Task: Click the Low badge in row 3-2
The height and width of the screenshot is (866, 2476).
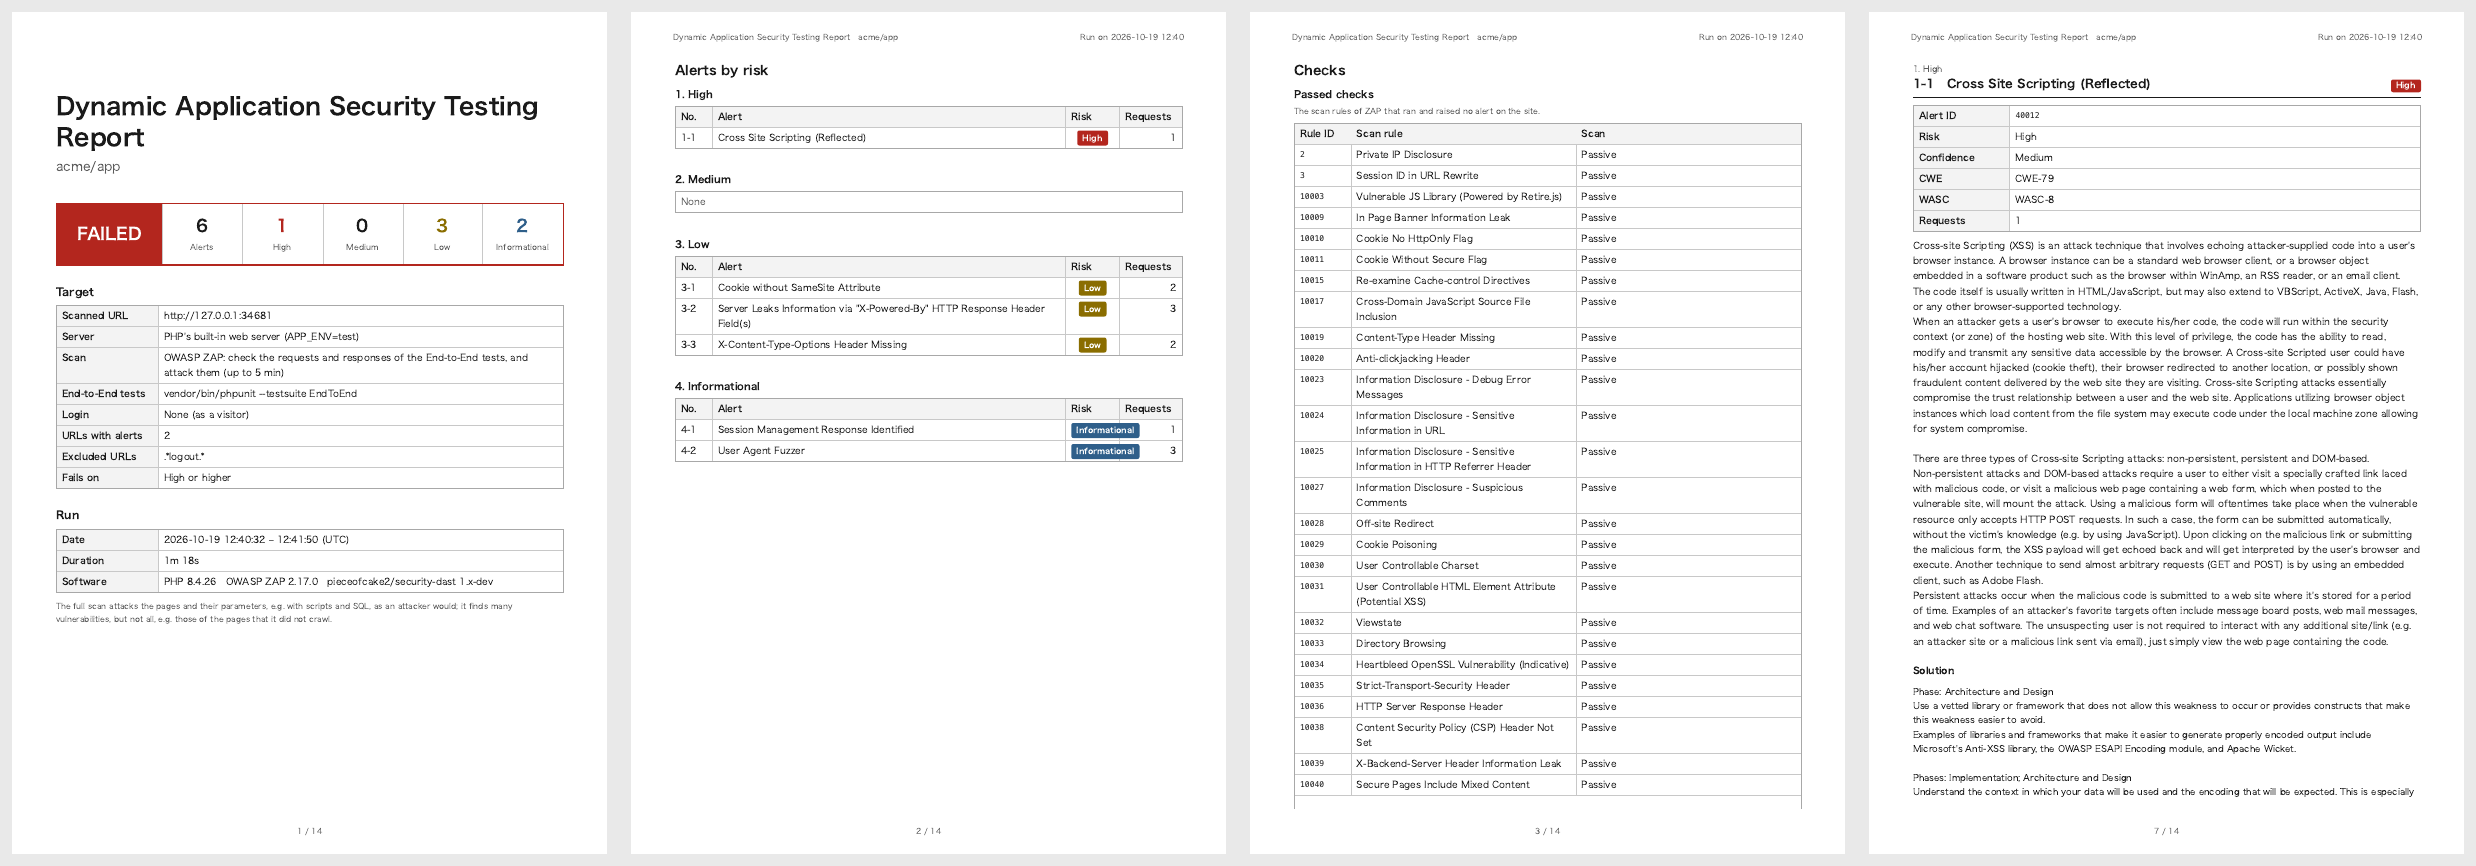Action: pyautogui.click(x=1092, y=309)
